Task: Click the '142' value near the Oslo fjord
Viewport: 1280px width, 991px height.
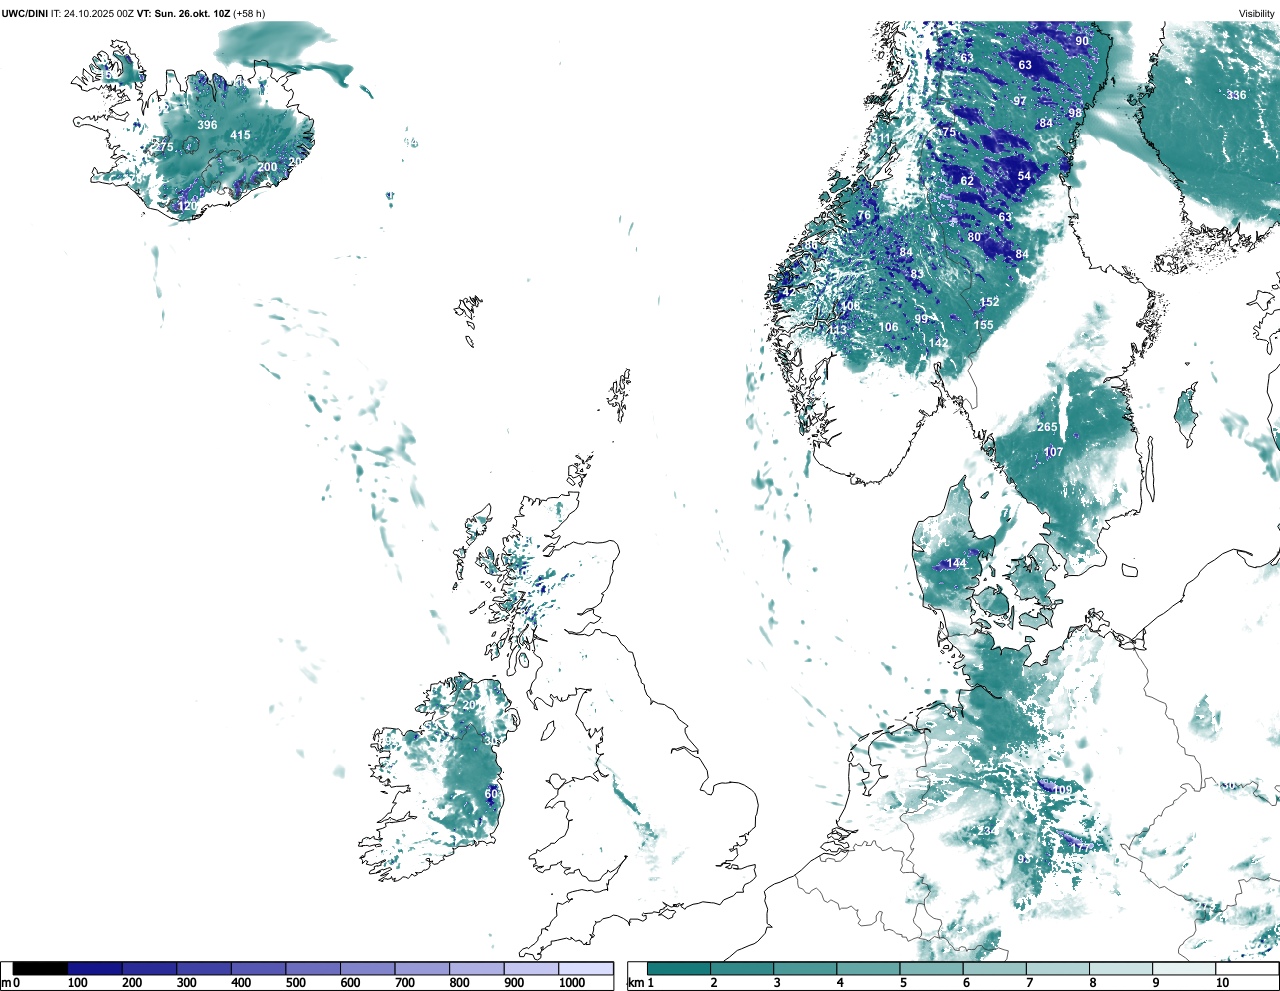Action: [938, 343]
